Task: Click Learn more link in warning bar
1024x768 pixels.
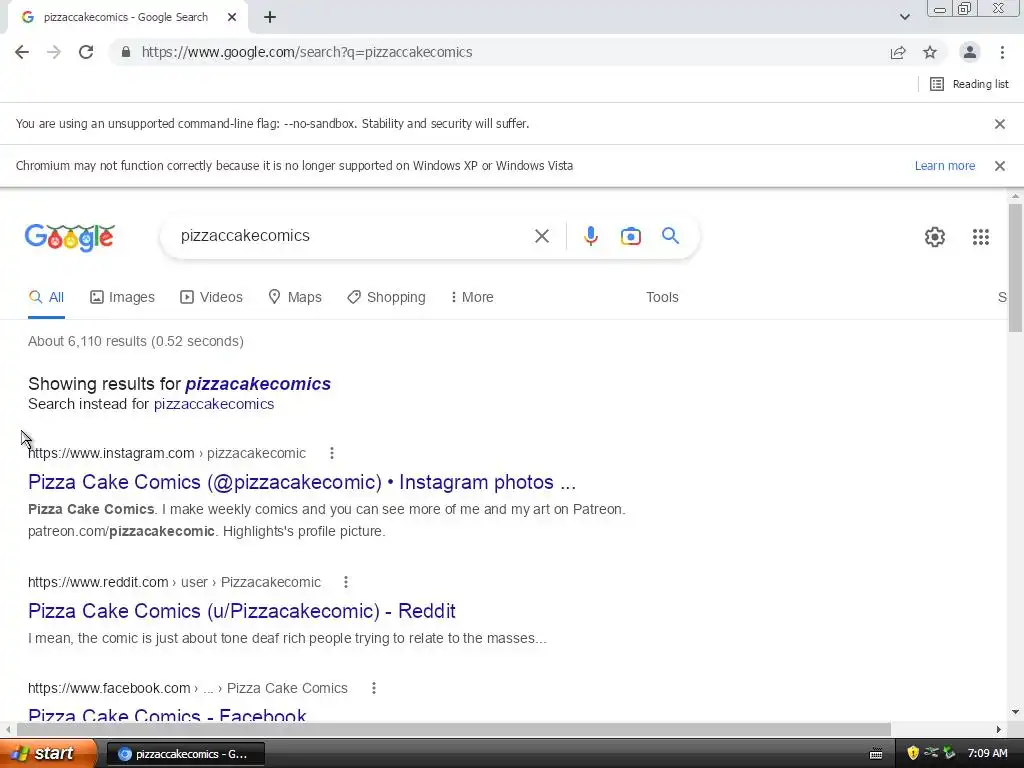Action: tap(944, 166)
